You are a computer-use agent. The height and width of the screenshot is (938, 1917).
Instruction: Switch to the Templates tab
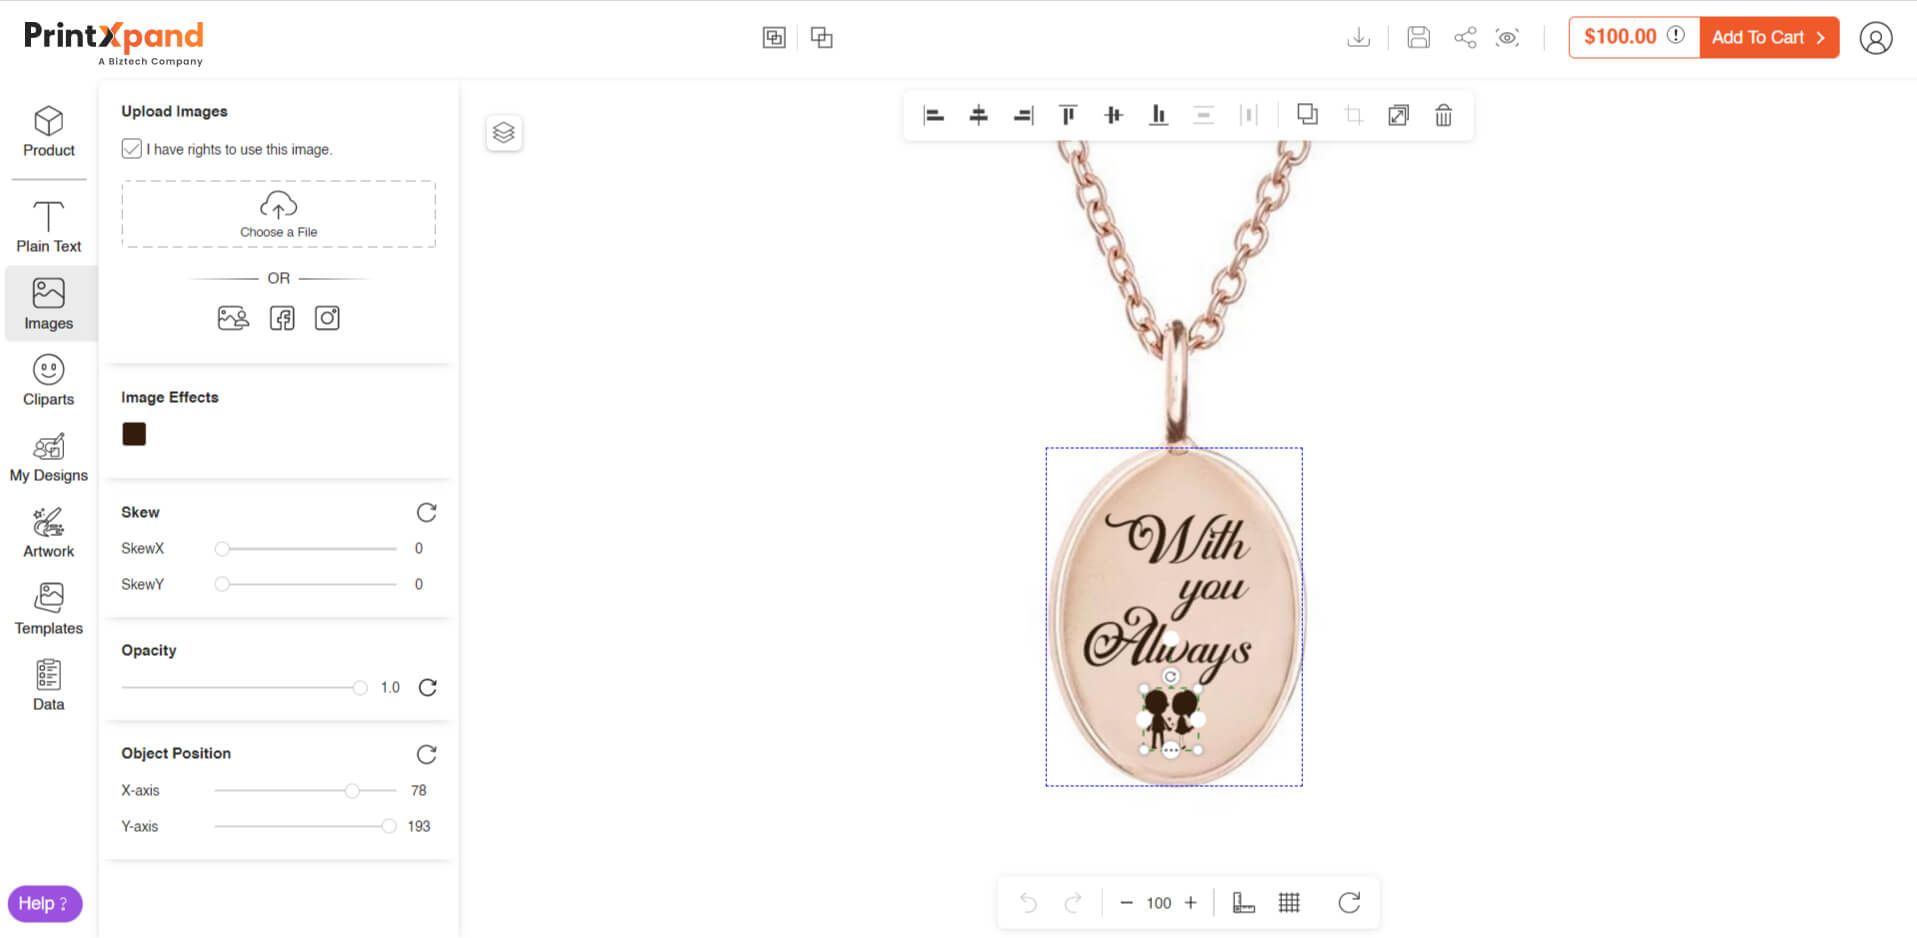[x=48, y=609]
